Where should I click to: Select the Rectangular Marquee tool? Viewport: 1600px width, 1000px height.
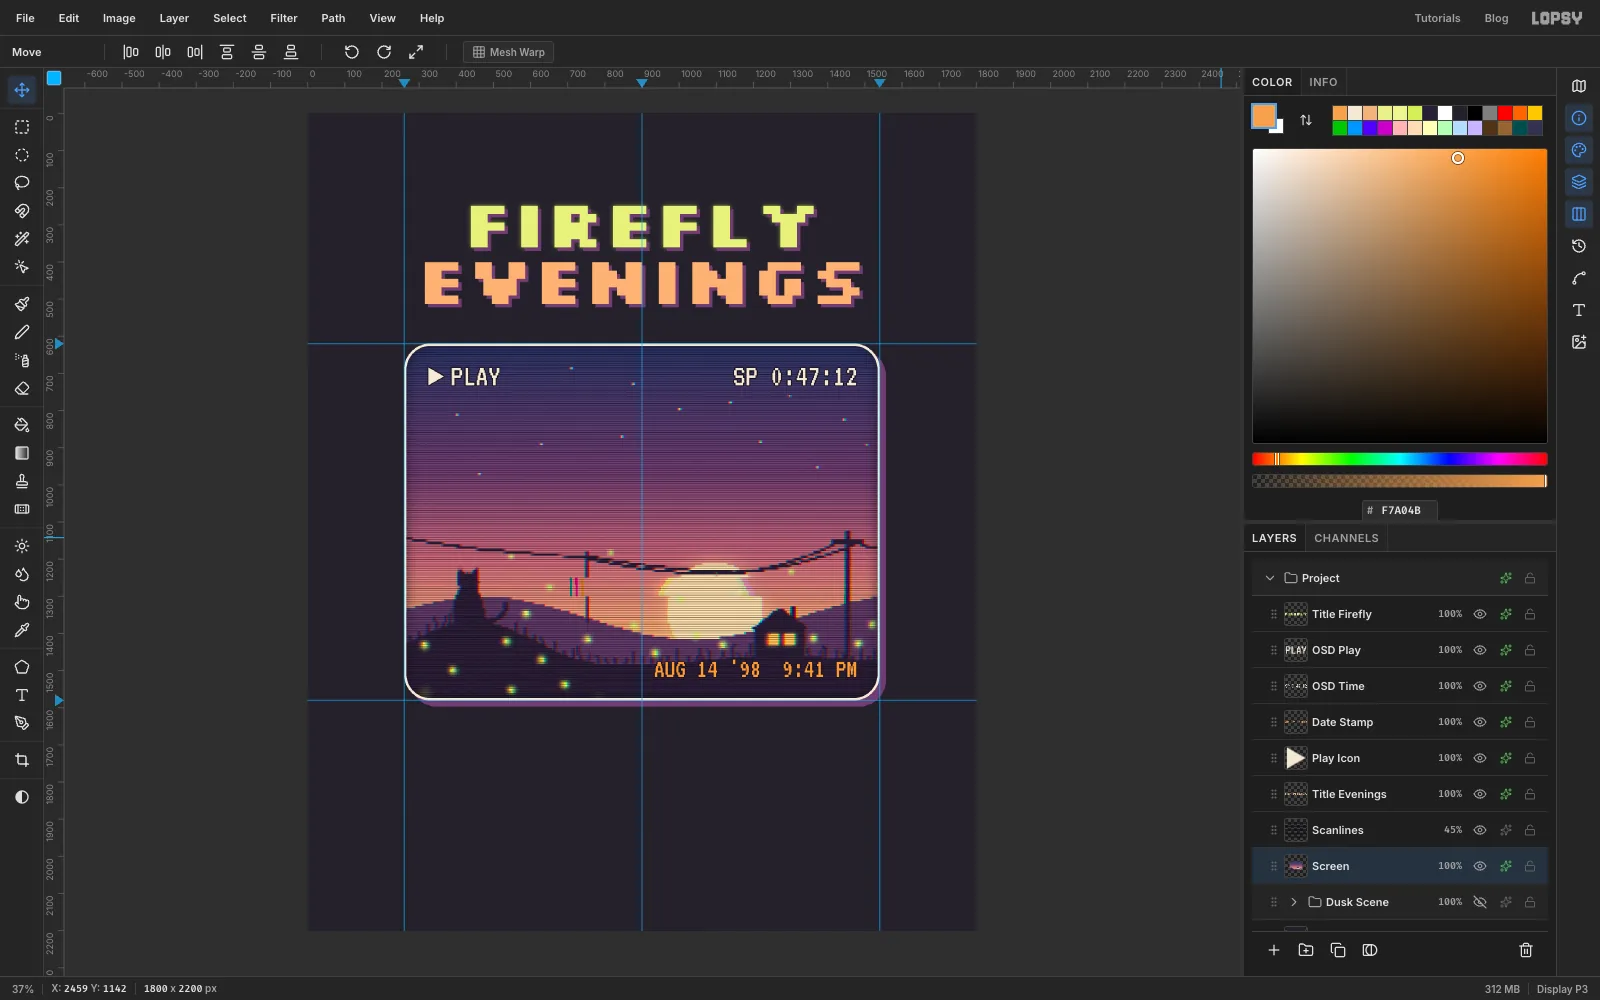(x=22, y=127)
